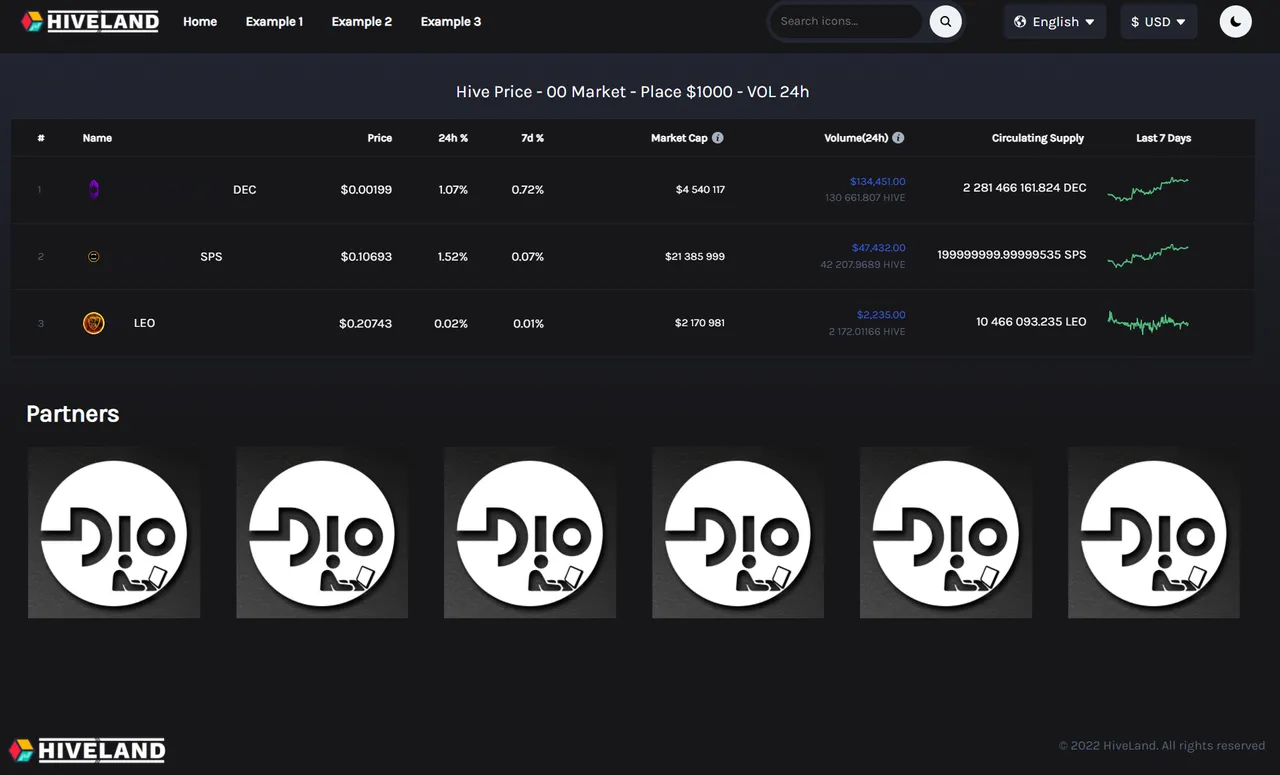
Task: Click the Last 7 Days column header
Action: click(1164, 138)
